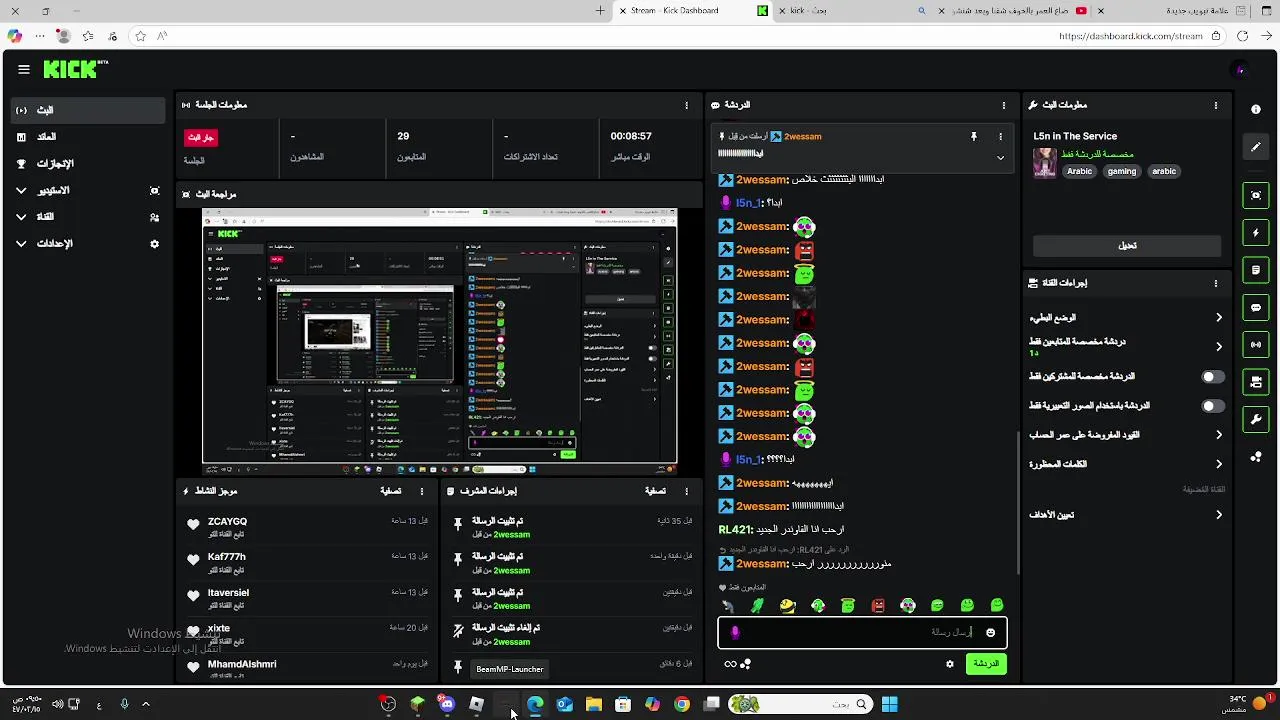Toggle the chat bubble panel icon in the right rail

click(1256, 308)
